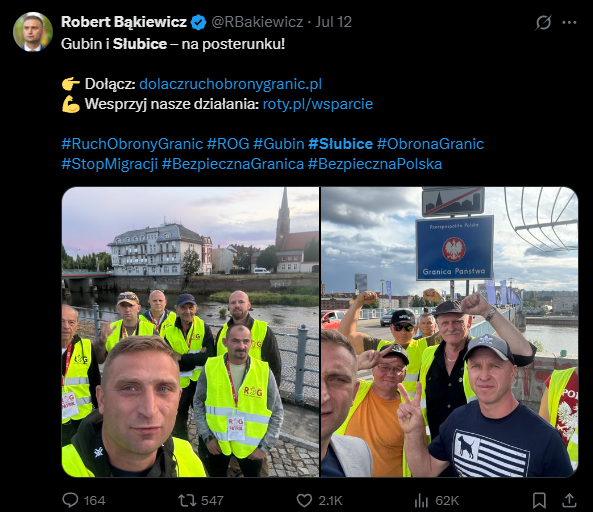Click the Grok explain icon

pyautogui.click(x=543, y=22)
